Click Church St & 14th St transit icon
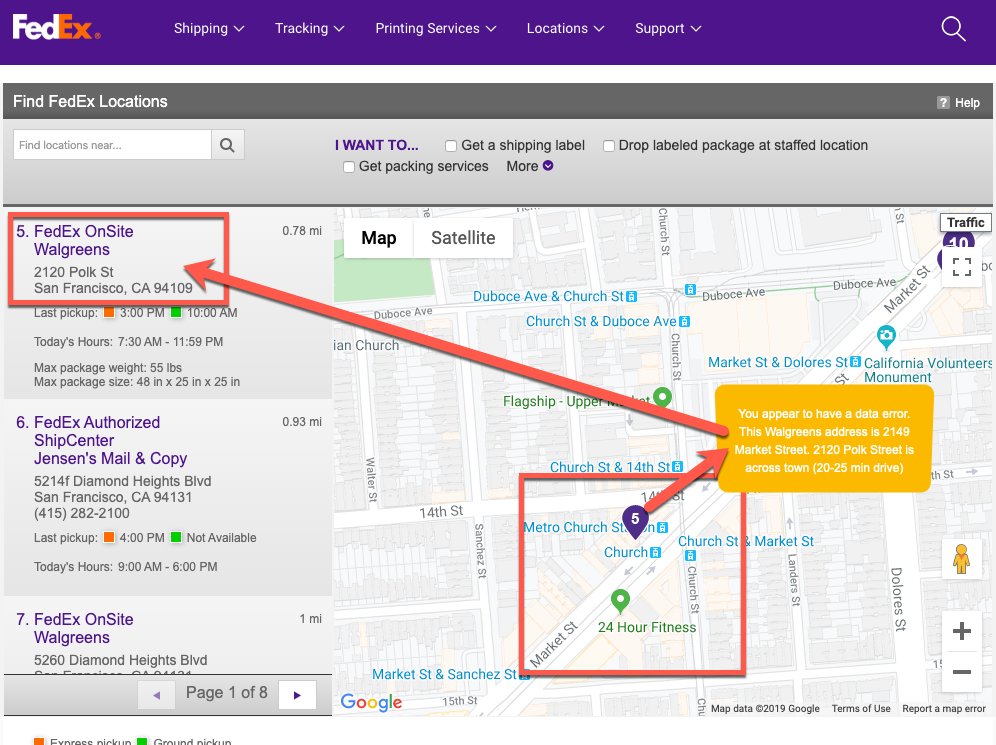This screenshot has width=996, height=745. (x=677, y=467)
